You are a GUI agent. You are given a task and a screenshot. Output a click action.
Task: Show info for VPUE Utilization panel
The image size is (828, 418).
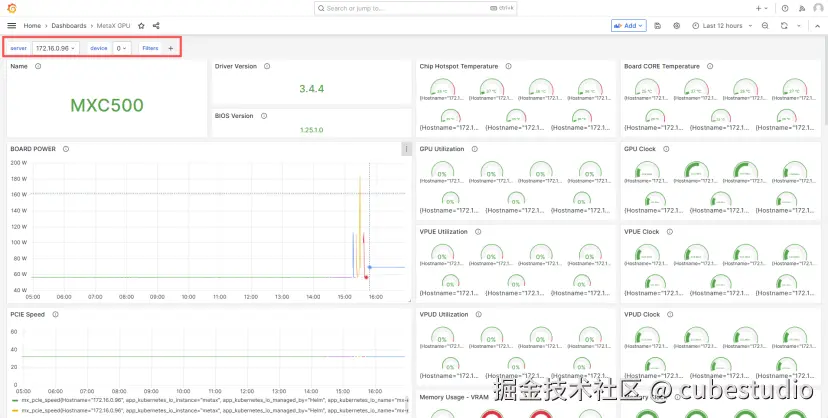(x=478, y=232)
